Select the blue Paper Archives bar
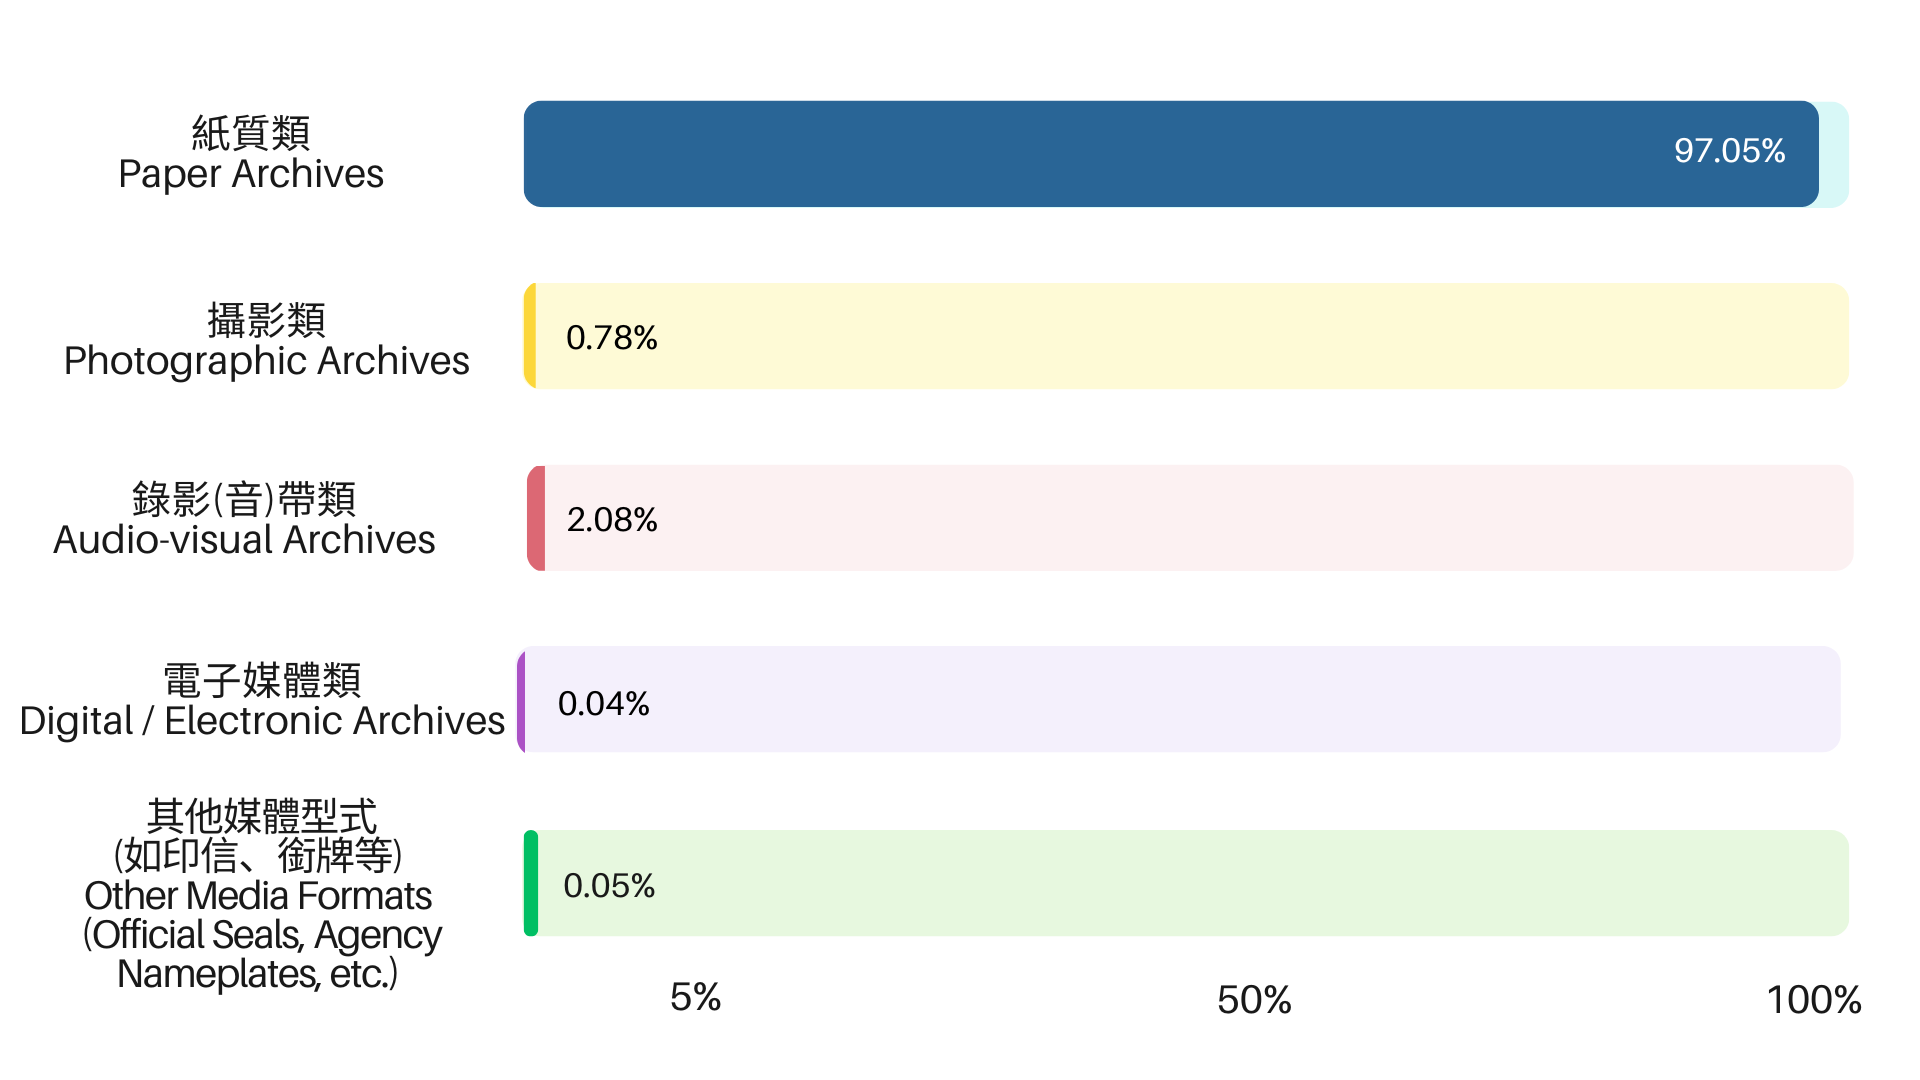 coord(1171,154)
